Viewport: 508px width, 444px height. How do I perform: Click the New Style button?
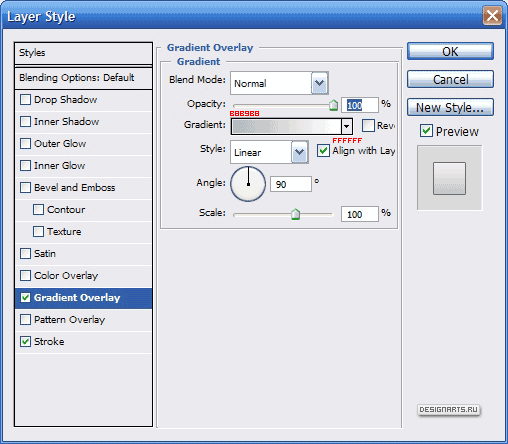tap(450, 107)
